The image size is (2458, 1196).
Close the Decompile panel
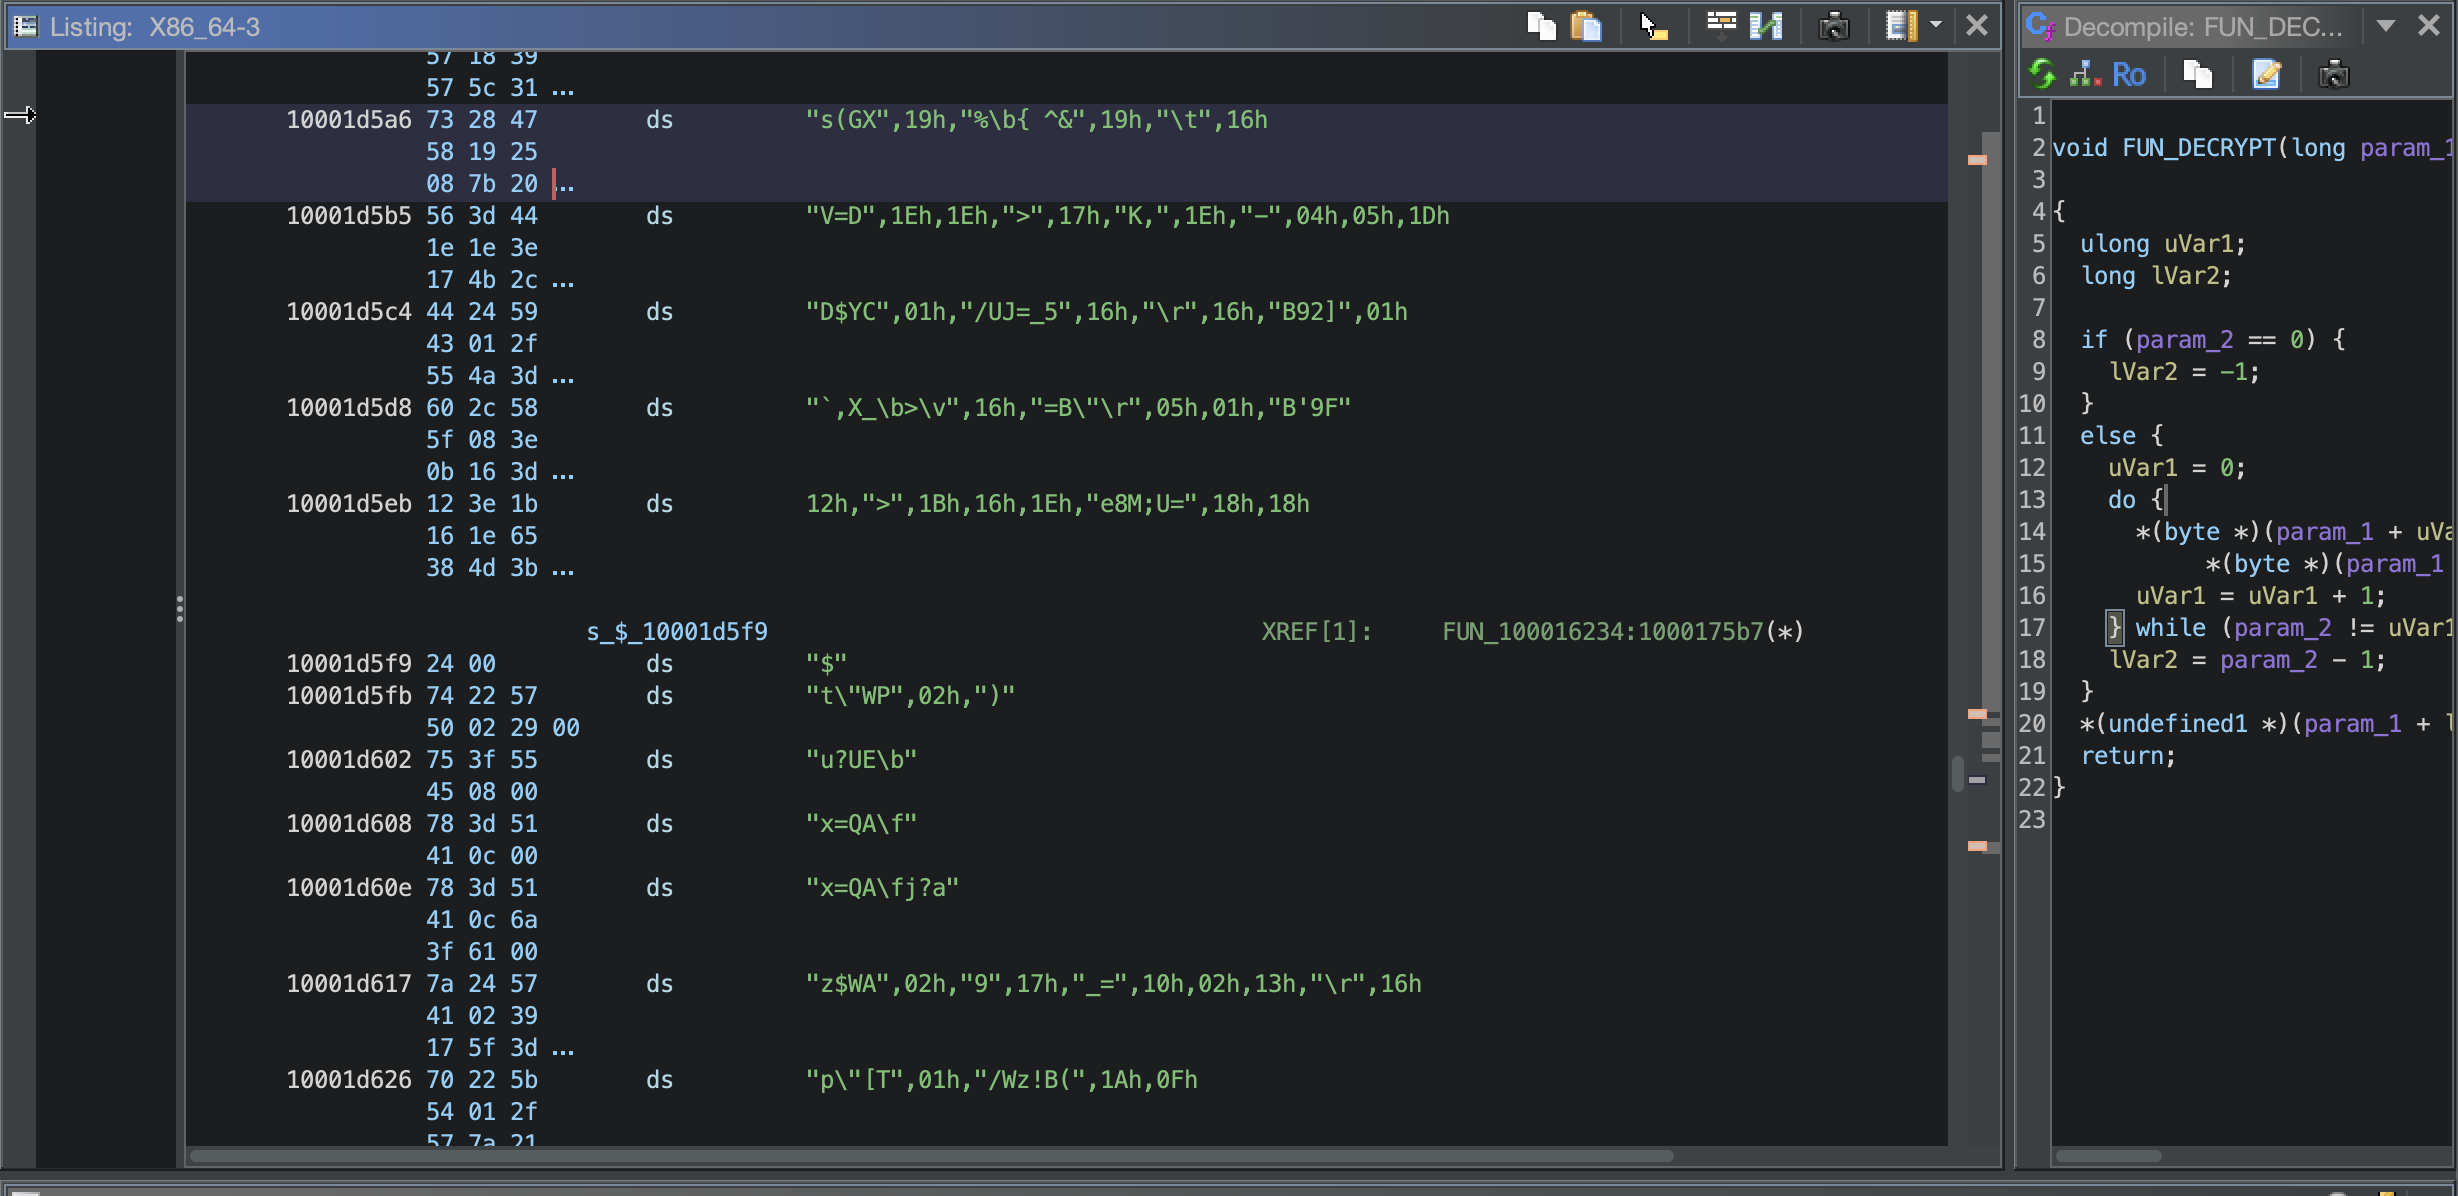tap(2428, 26)
